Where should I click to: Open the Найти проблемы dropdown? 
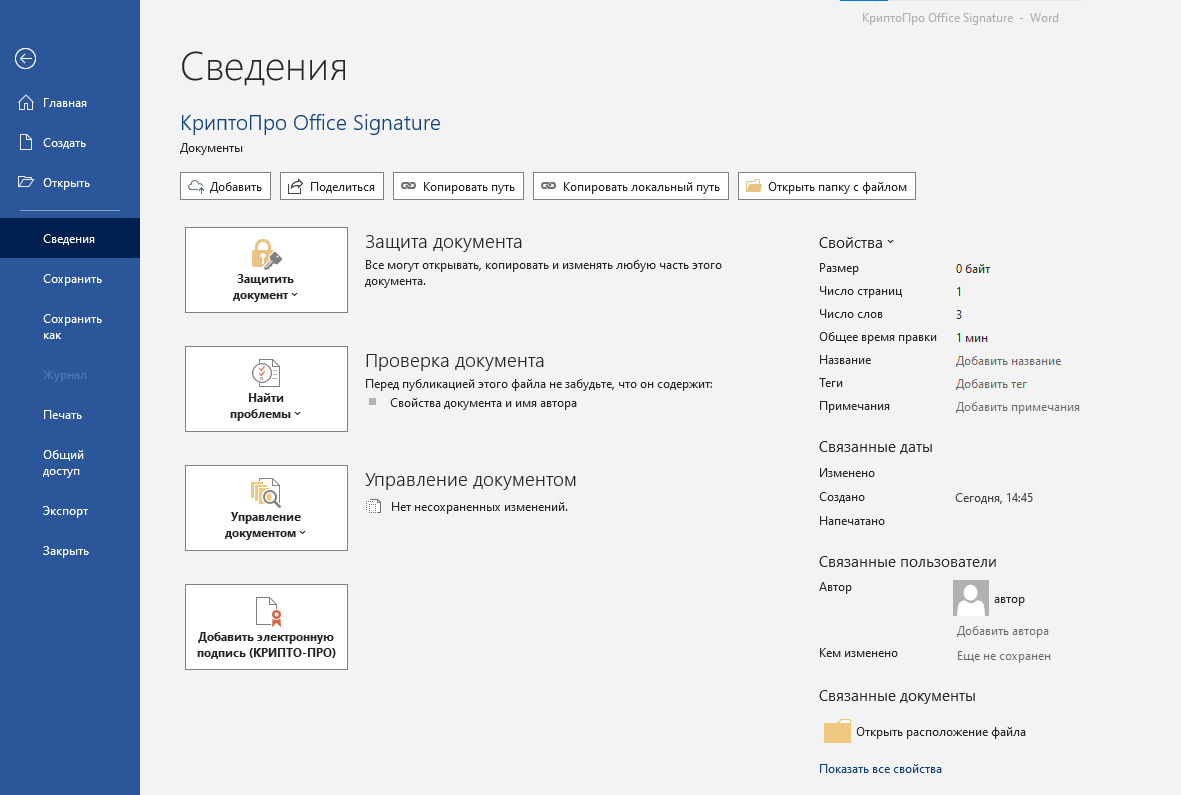coord(266,389)
